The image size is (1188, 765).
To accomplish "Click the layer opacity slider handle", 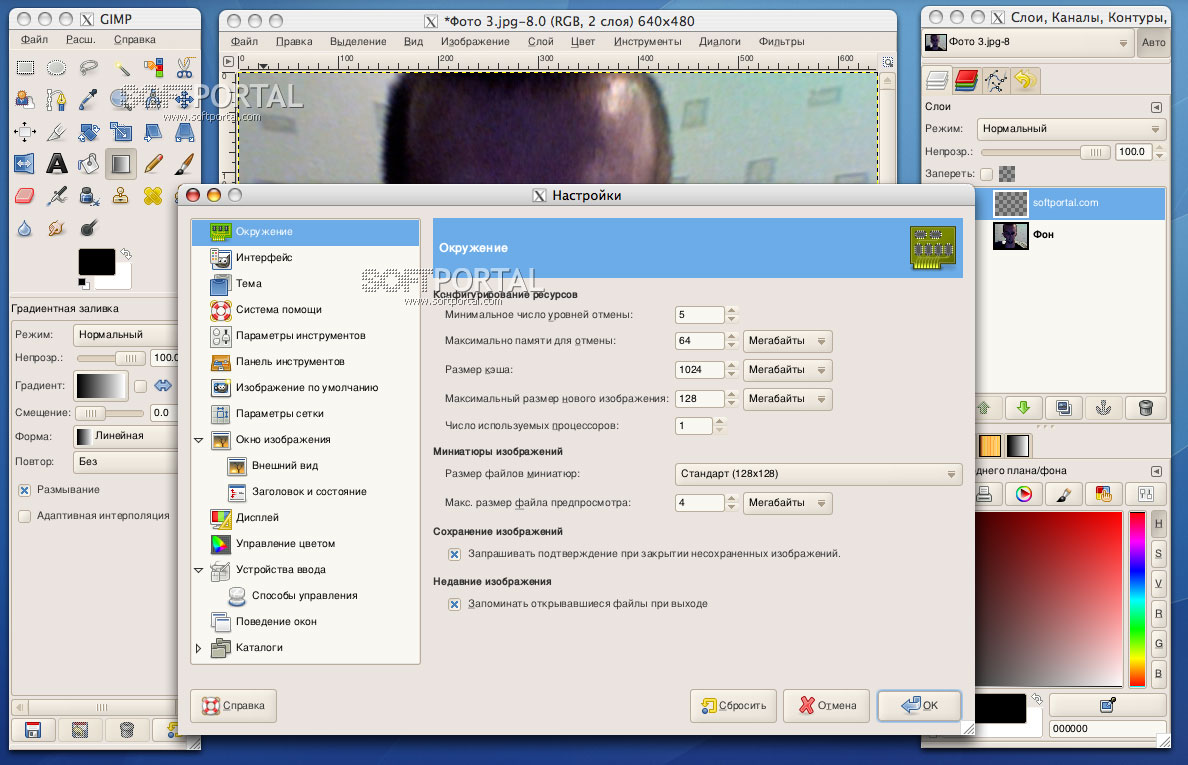I will click(x=1096, y=152).
